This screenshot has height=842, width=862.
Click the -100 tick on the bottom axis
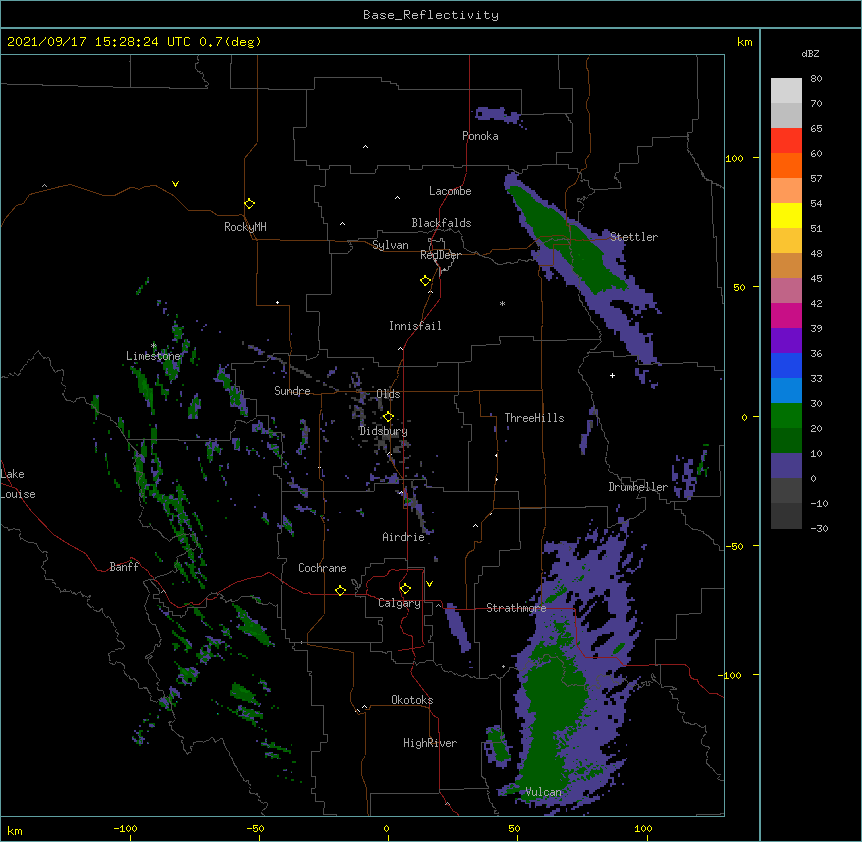click(125, 828)
